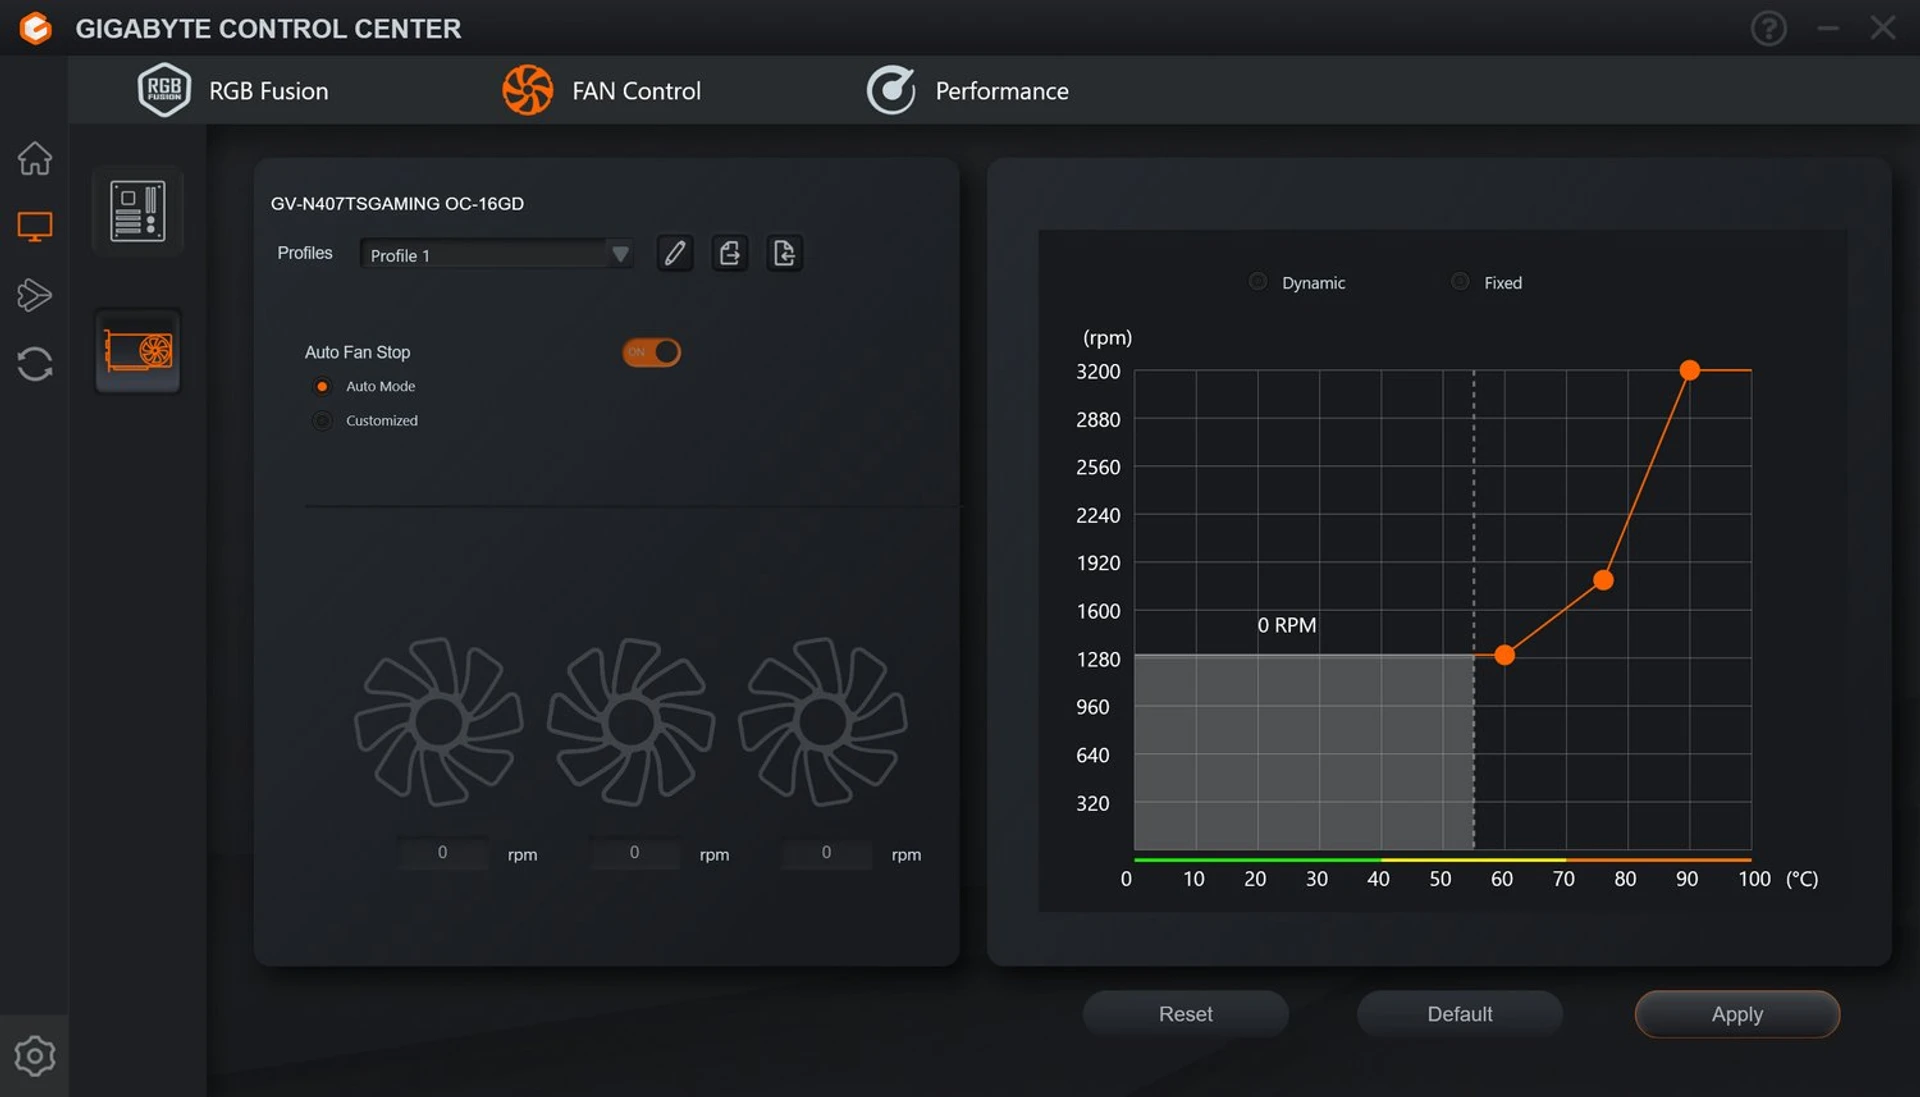Apply the fan settings
The width and height of the screenshot is (1920, 1097).
(x=1737, y=1014)
